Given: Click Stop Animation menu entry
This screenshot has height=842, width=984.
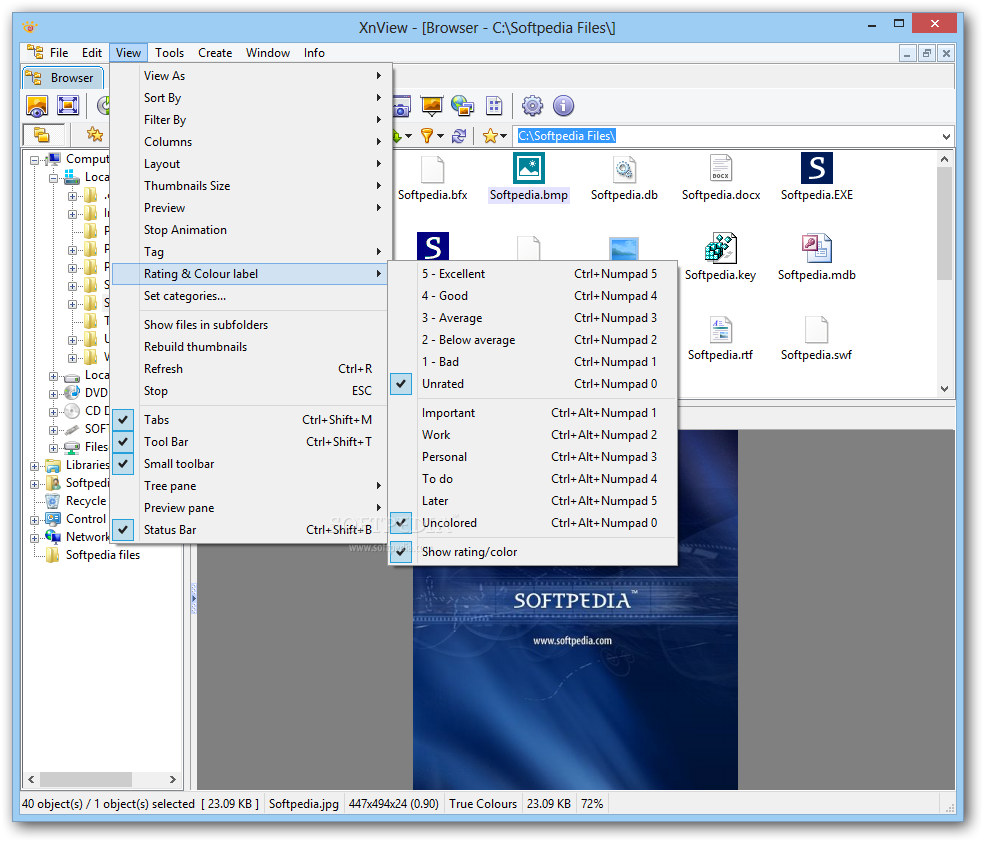Looking at the screenshot, I should [x=250, y=230].
